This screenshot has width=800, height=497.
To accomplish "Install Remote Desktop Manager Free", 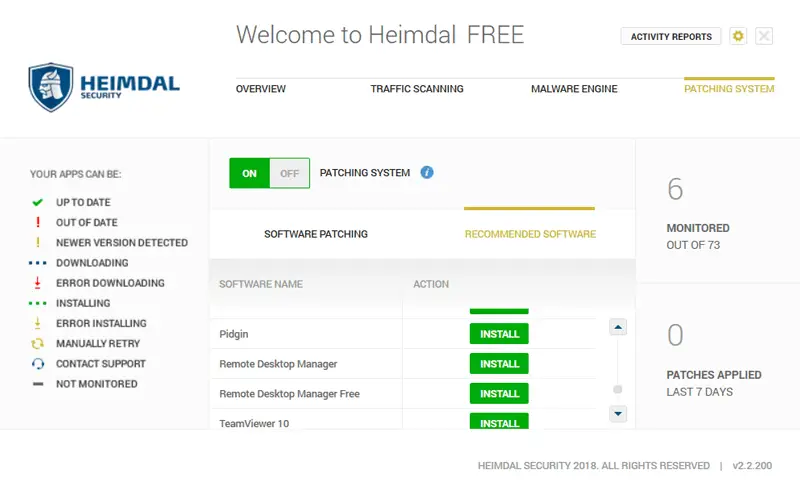I will pyautogui.click(x=499, y=393).
